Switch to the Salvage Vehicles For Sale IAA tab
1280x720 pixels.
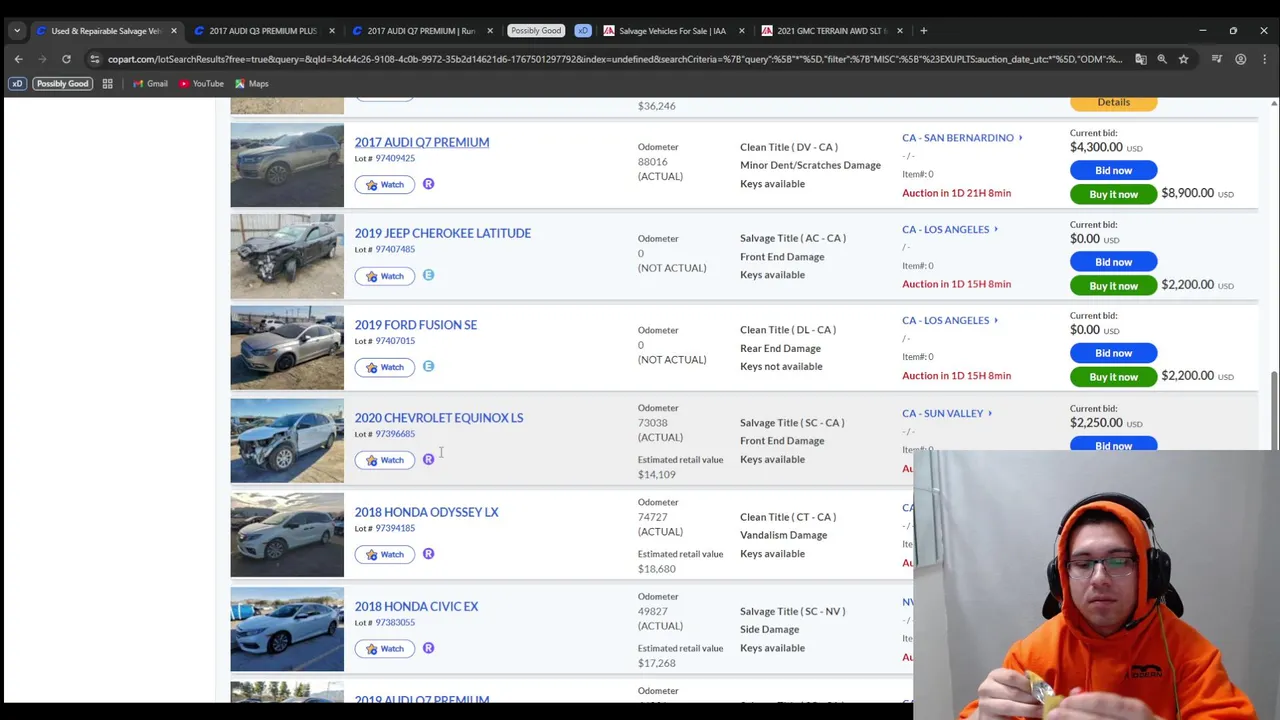point(672,31)
